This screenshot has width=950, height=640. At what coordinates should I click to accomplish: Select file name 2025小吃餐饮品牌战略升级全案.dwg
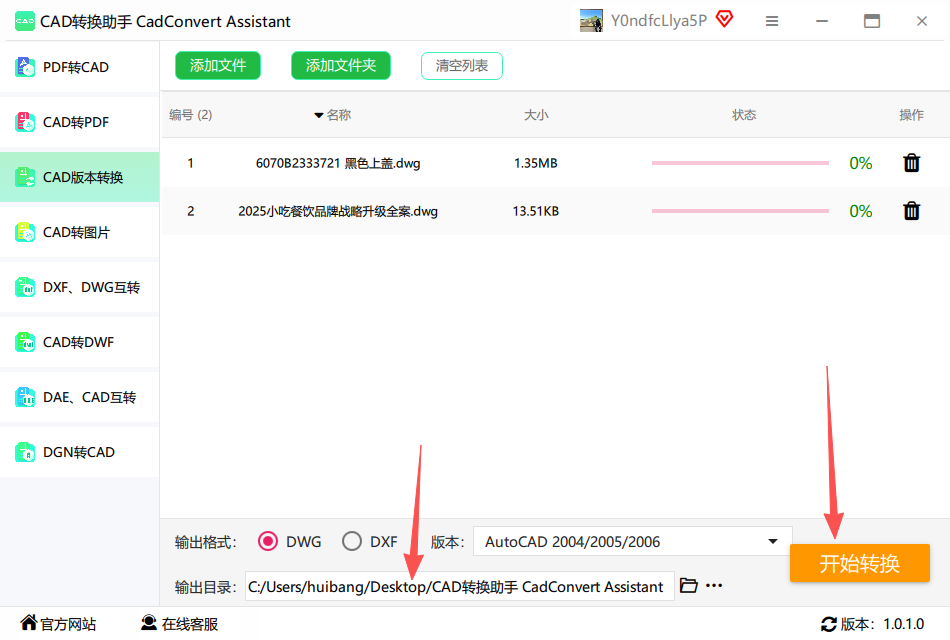click(x=338, y=211)
